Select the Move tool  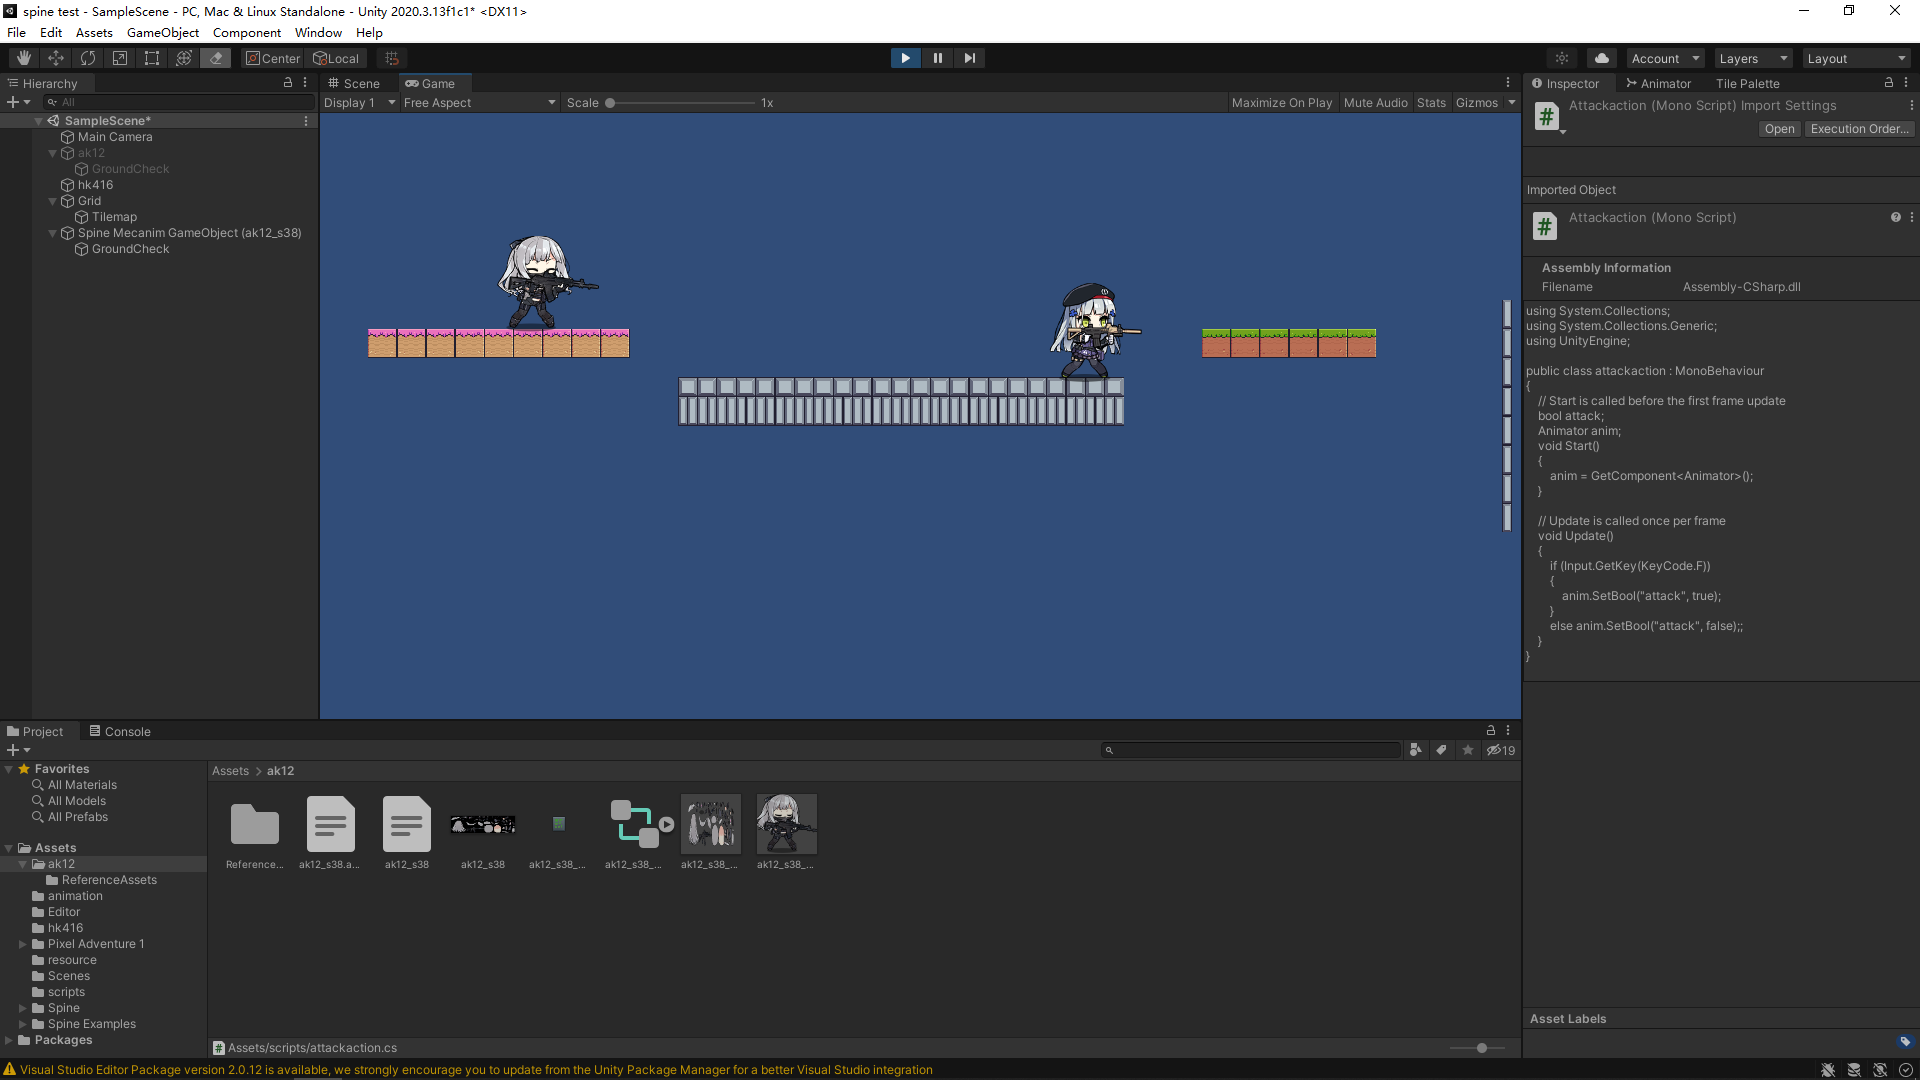click(55, 57)
